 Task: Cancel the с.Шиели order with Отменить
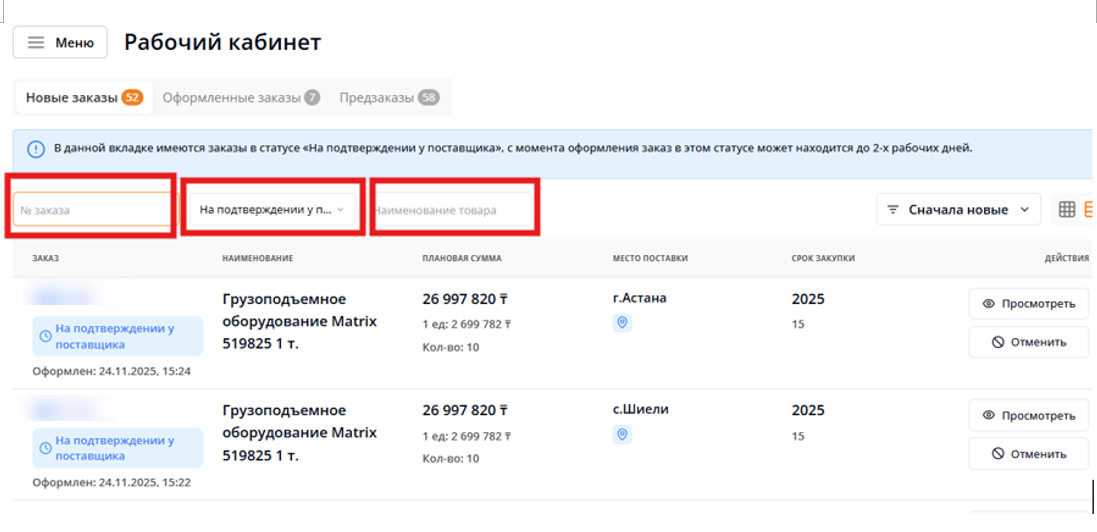pyautogui.click(x=1028, y=454)
